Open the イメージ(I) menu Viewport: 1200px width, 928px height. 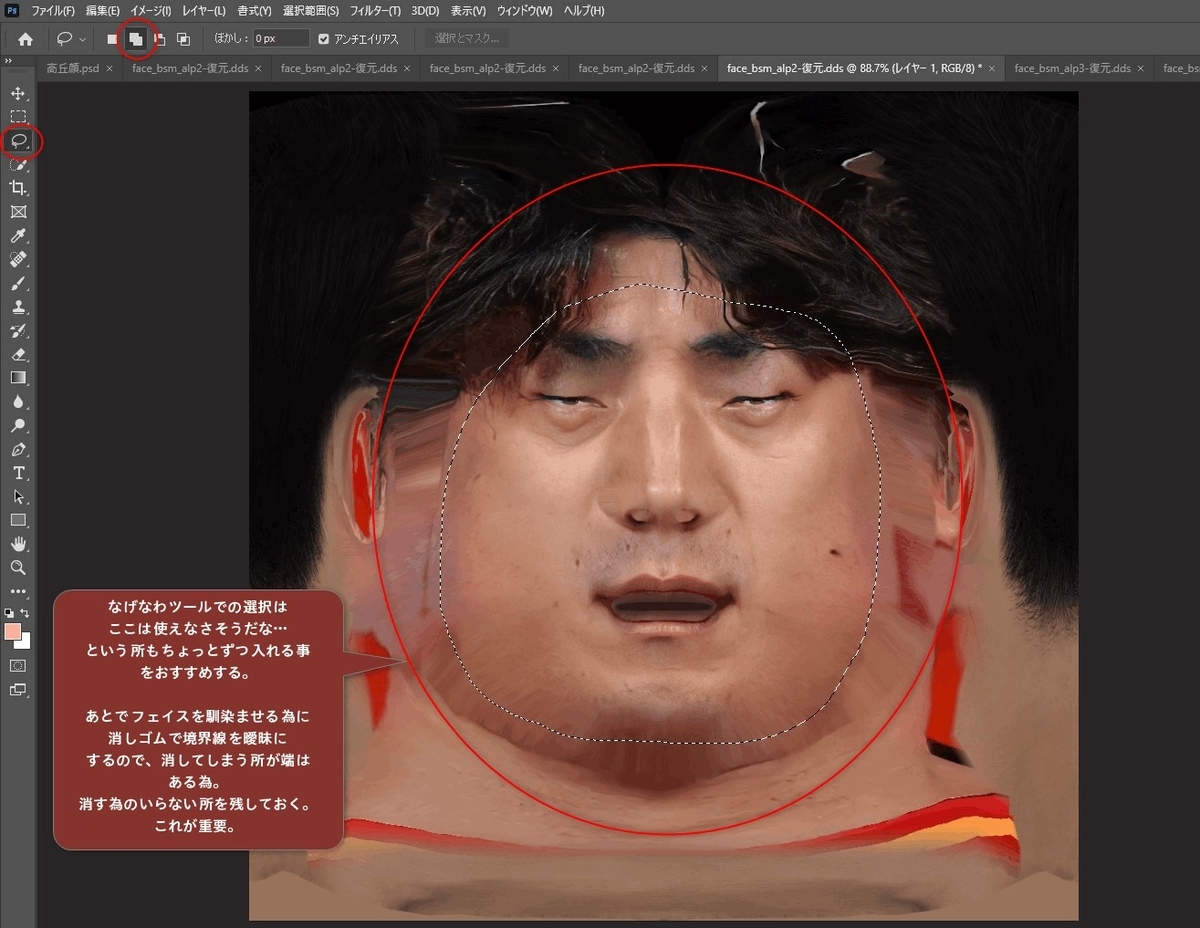click(x=151, y=11)
